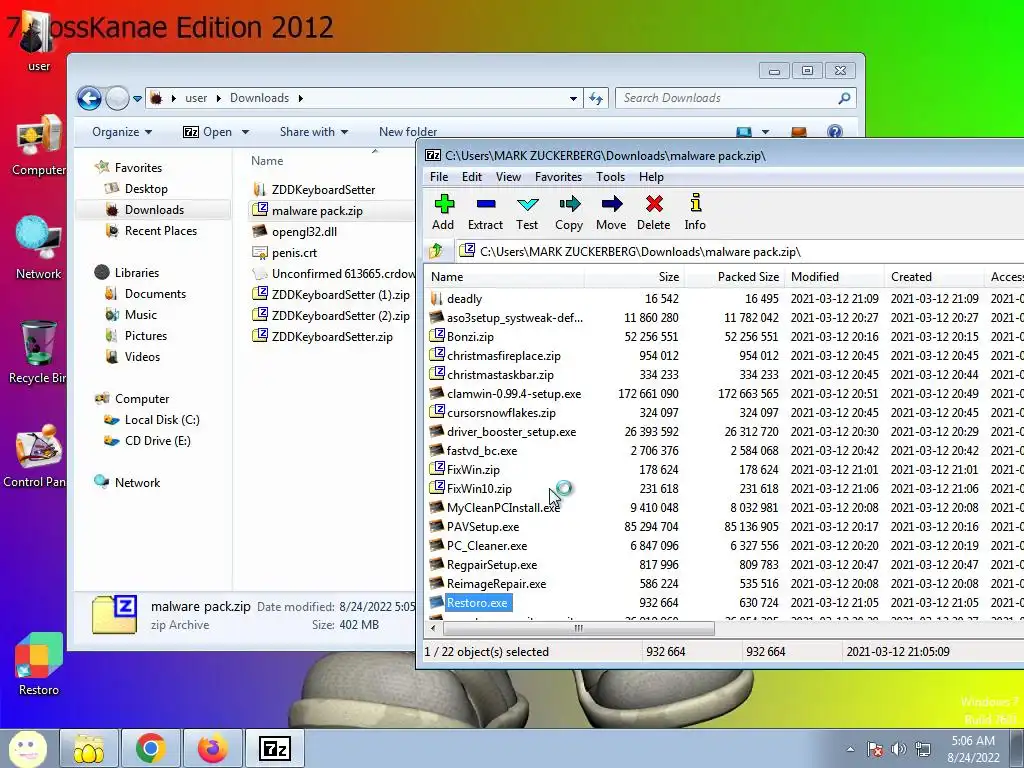Open the Share with dropdown

314,132
